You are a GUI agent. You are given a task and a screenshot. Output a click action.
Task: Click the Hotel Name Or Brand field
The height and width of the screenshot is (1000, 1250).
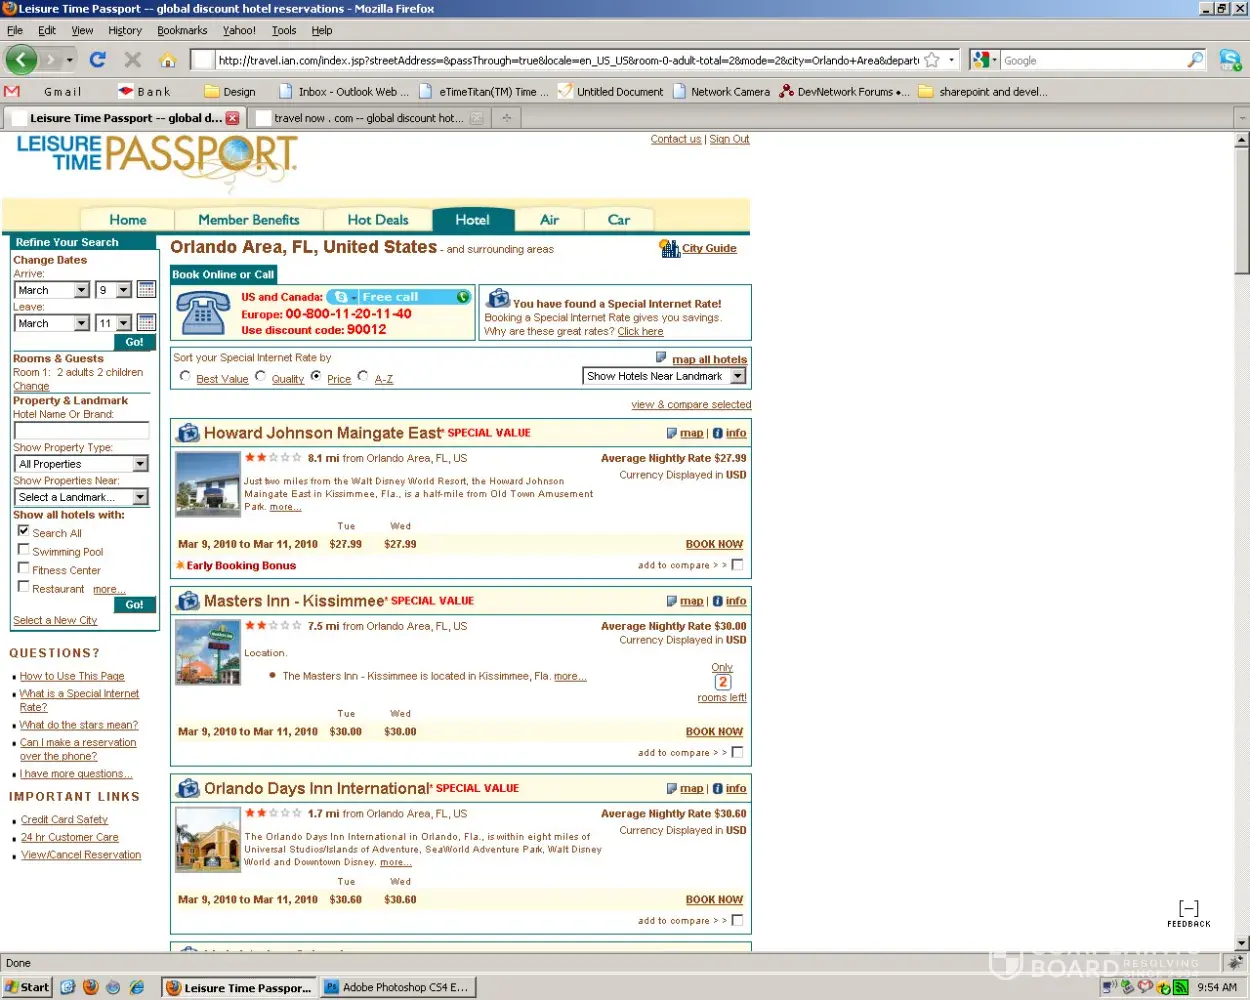coord(81,431)
